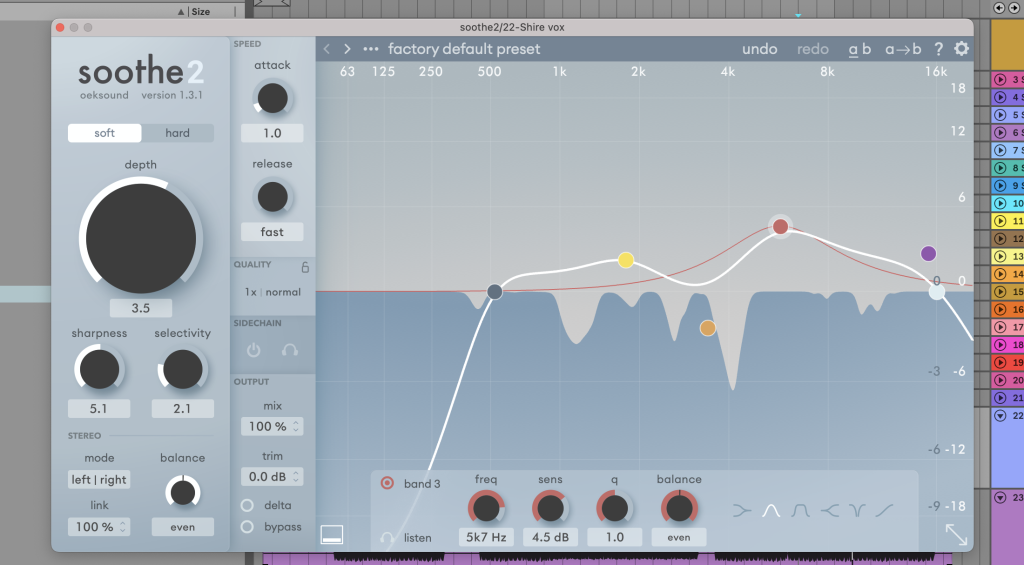Toggle band 3 on/off button

click(387, 484)
